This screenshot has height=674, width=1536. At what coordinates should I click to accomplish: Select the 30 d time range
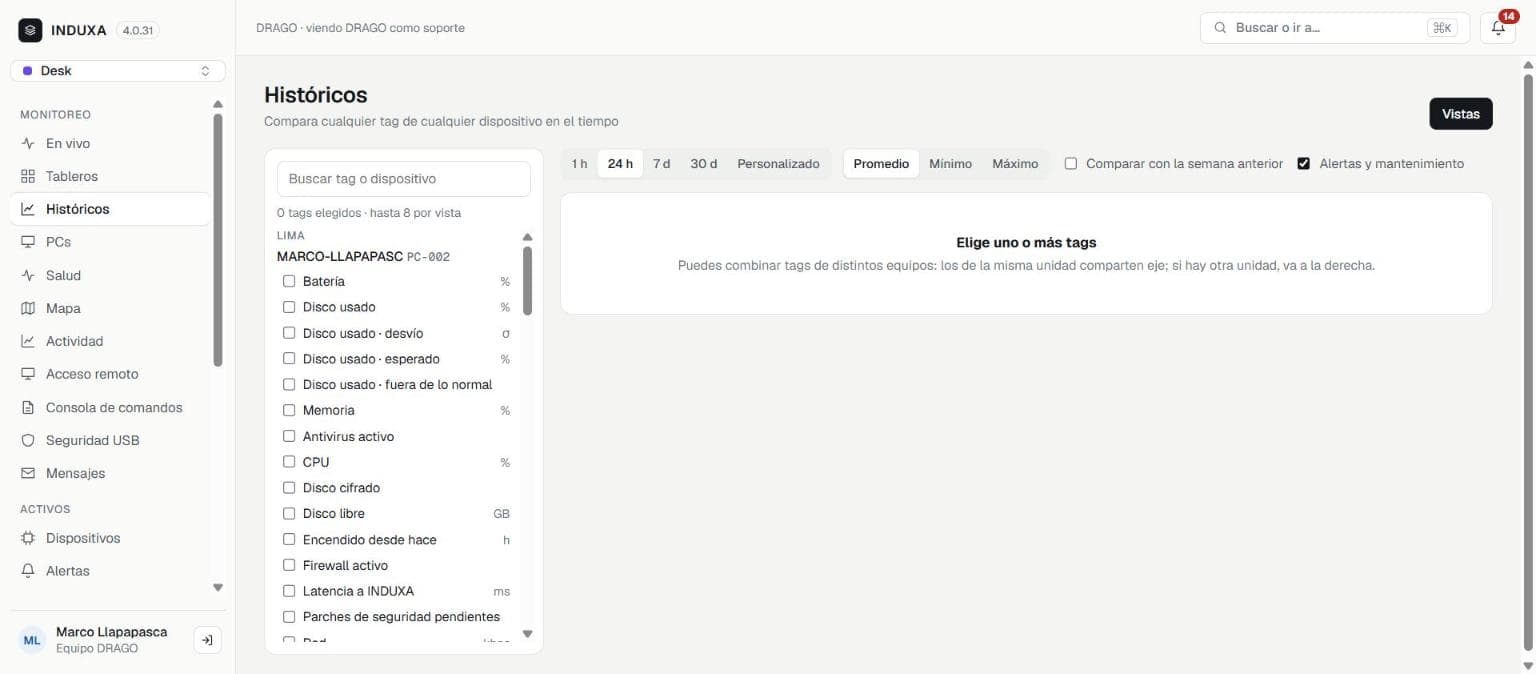(704, 164)
